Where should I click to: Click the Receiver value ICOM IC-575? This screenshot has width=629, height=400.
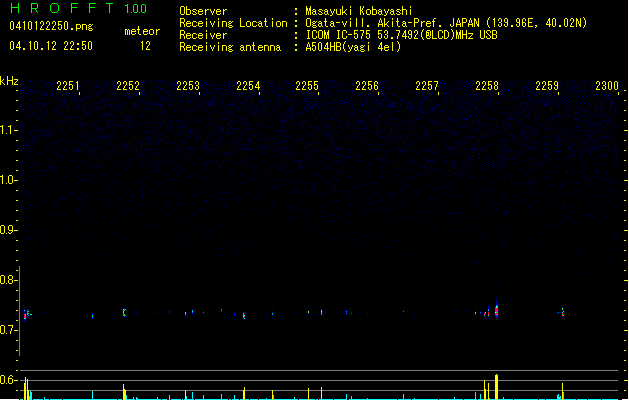pyautogui.click(x=339, y=35)
